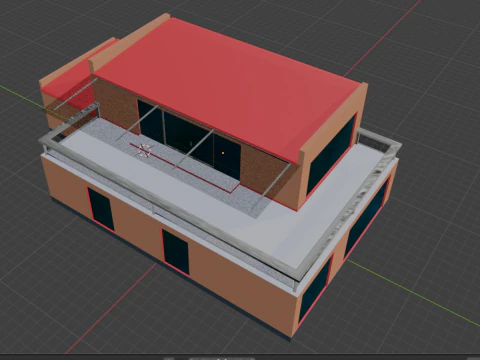Select the upper floor sliding glass doors
The height and width of the screenshot is (360, 480).
(x=189, y=139)
